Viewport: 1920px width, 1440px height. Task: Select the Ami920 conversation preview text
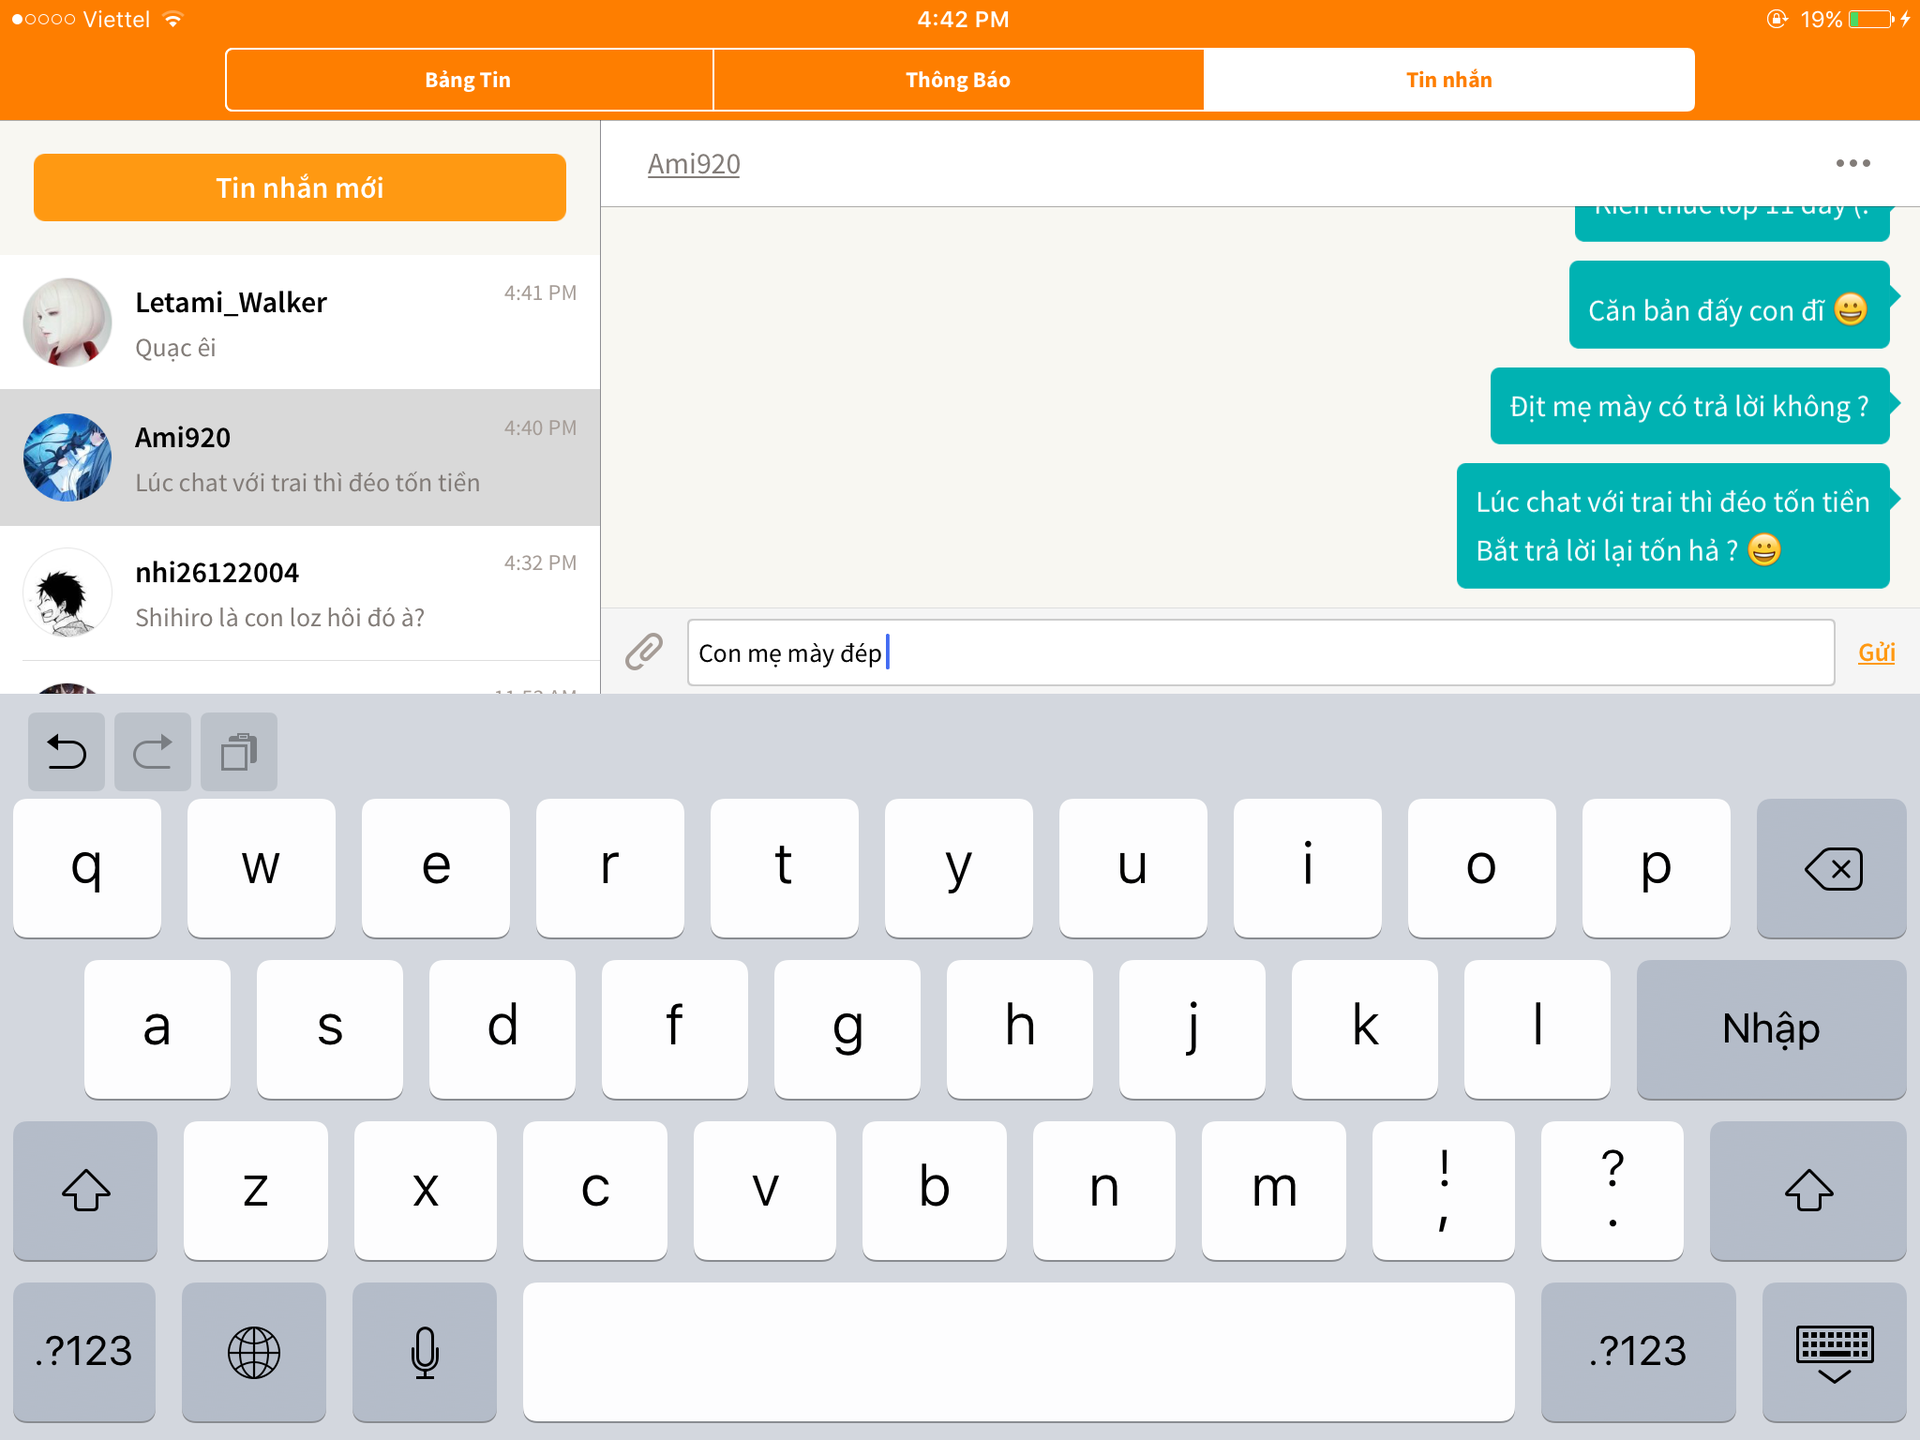308,483
